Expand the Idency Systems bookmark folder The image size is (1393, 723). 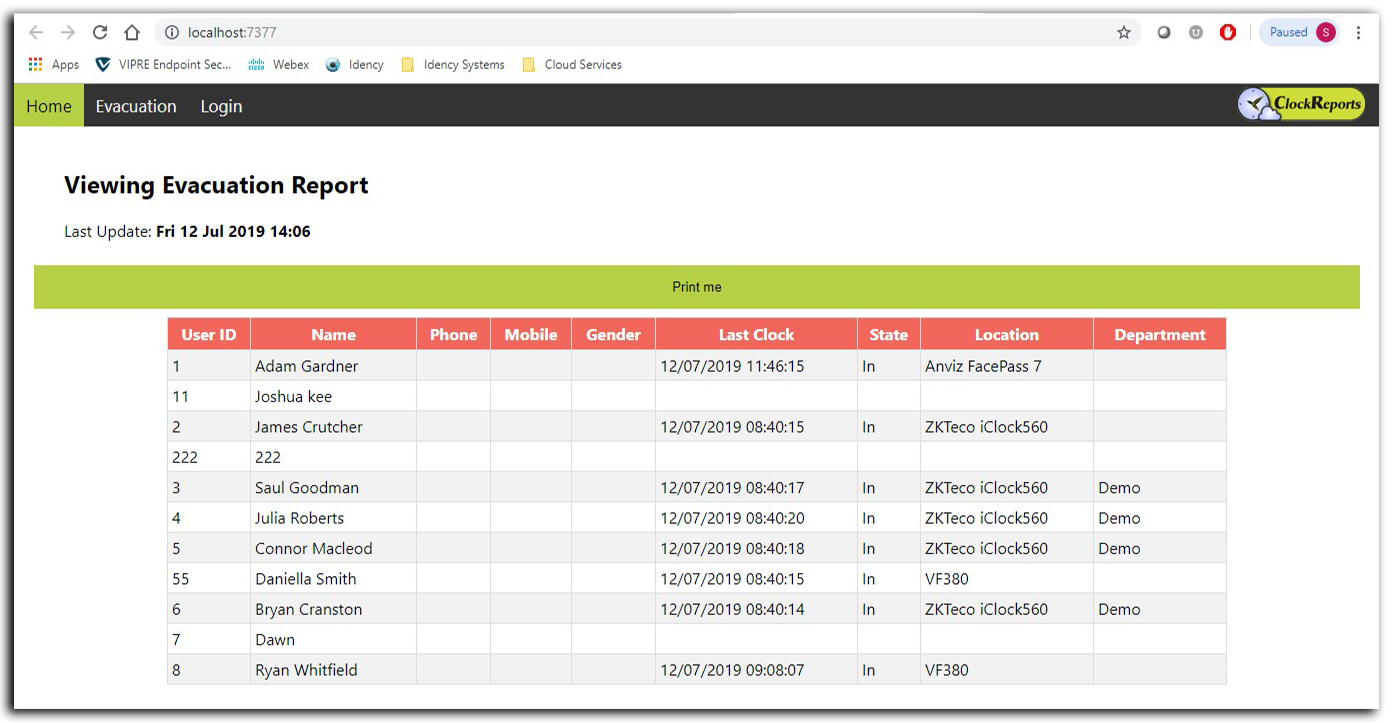[453, 64]
